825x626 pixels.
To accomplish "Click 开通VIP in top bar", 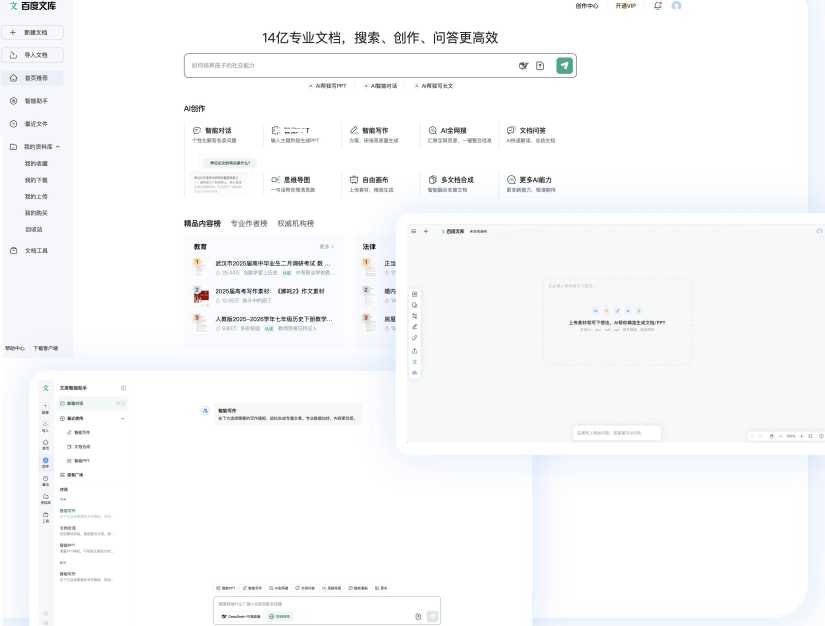I will pyautogui.click(x=626, y=6).
